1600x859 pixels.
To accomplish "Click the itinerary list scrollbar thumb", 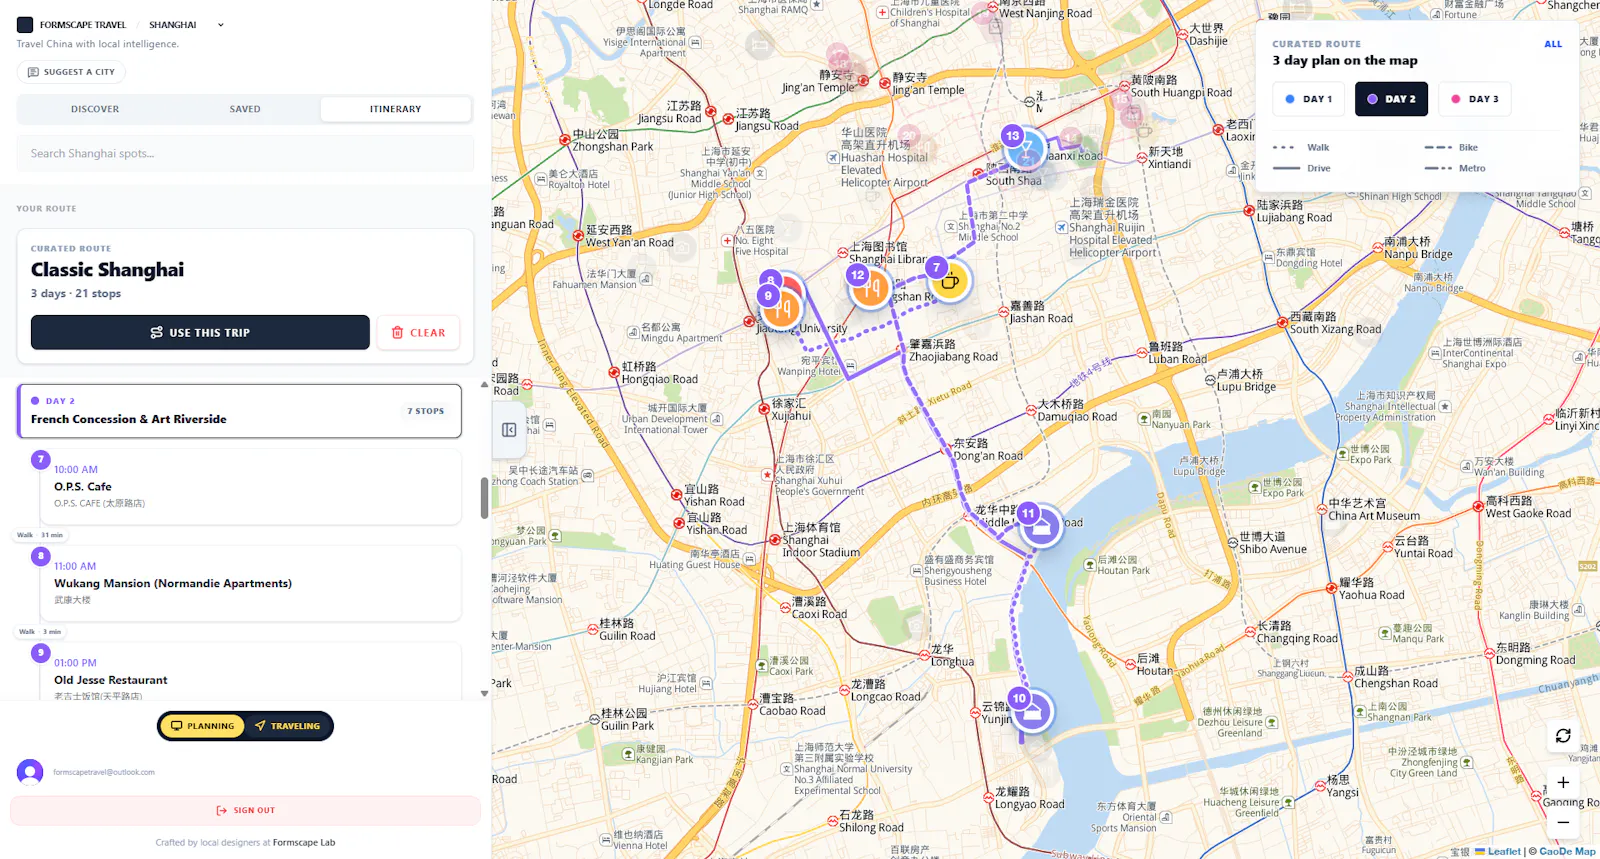I will 485,497.
